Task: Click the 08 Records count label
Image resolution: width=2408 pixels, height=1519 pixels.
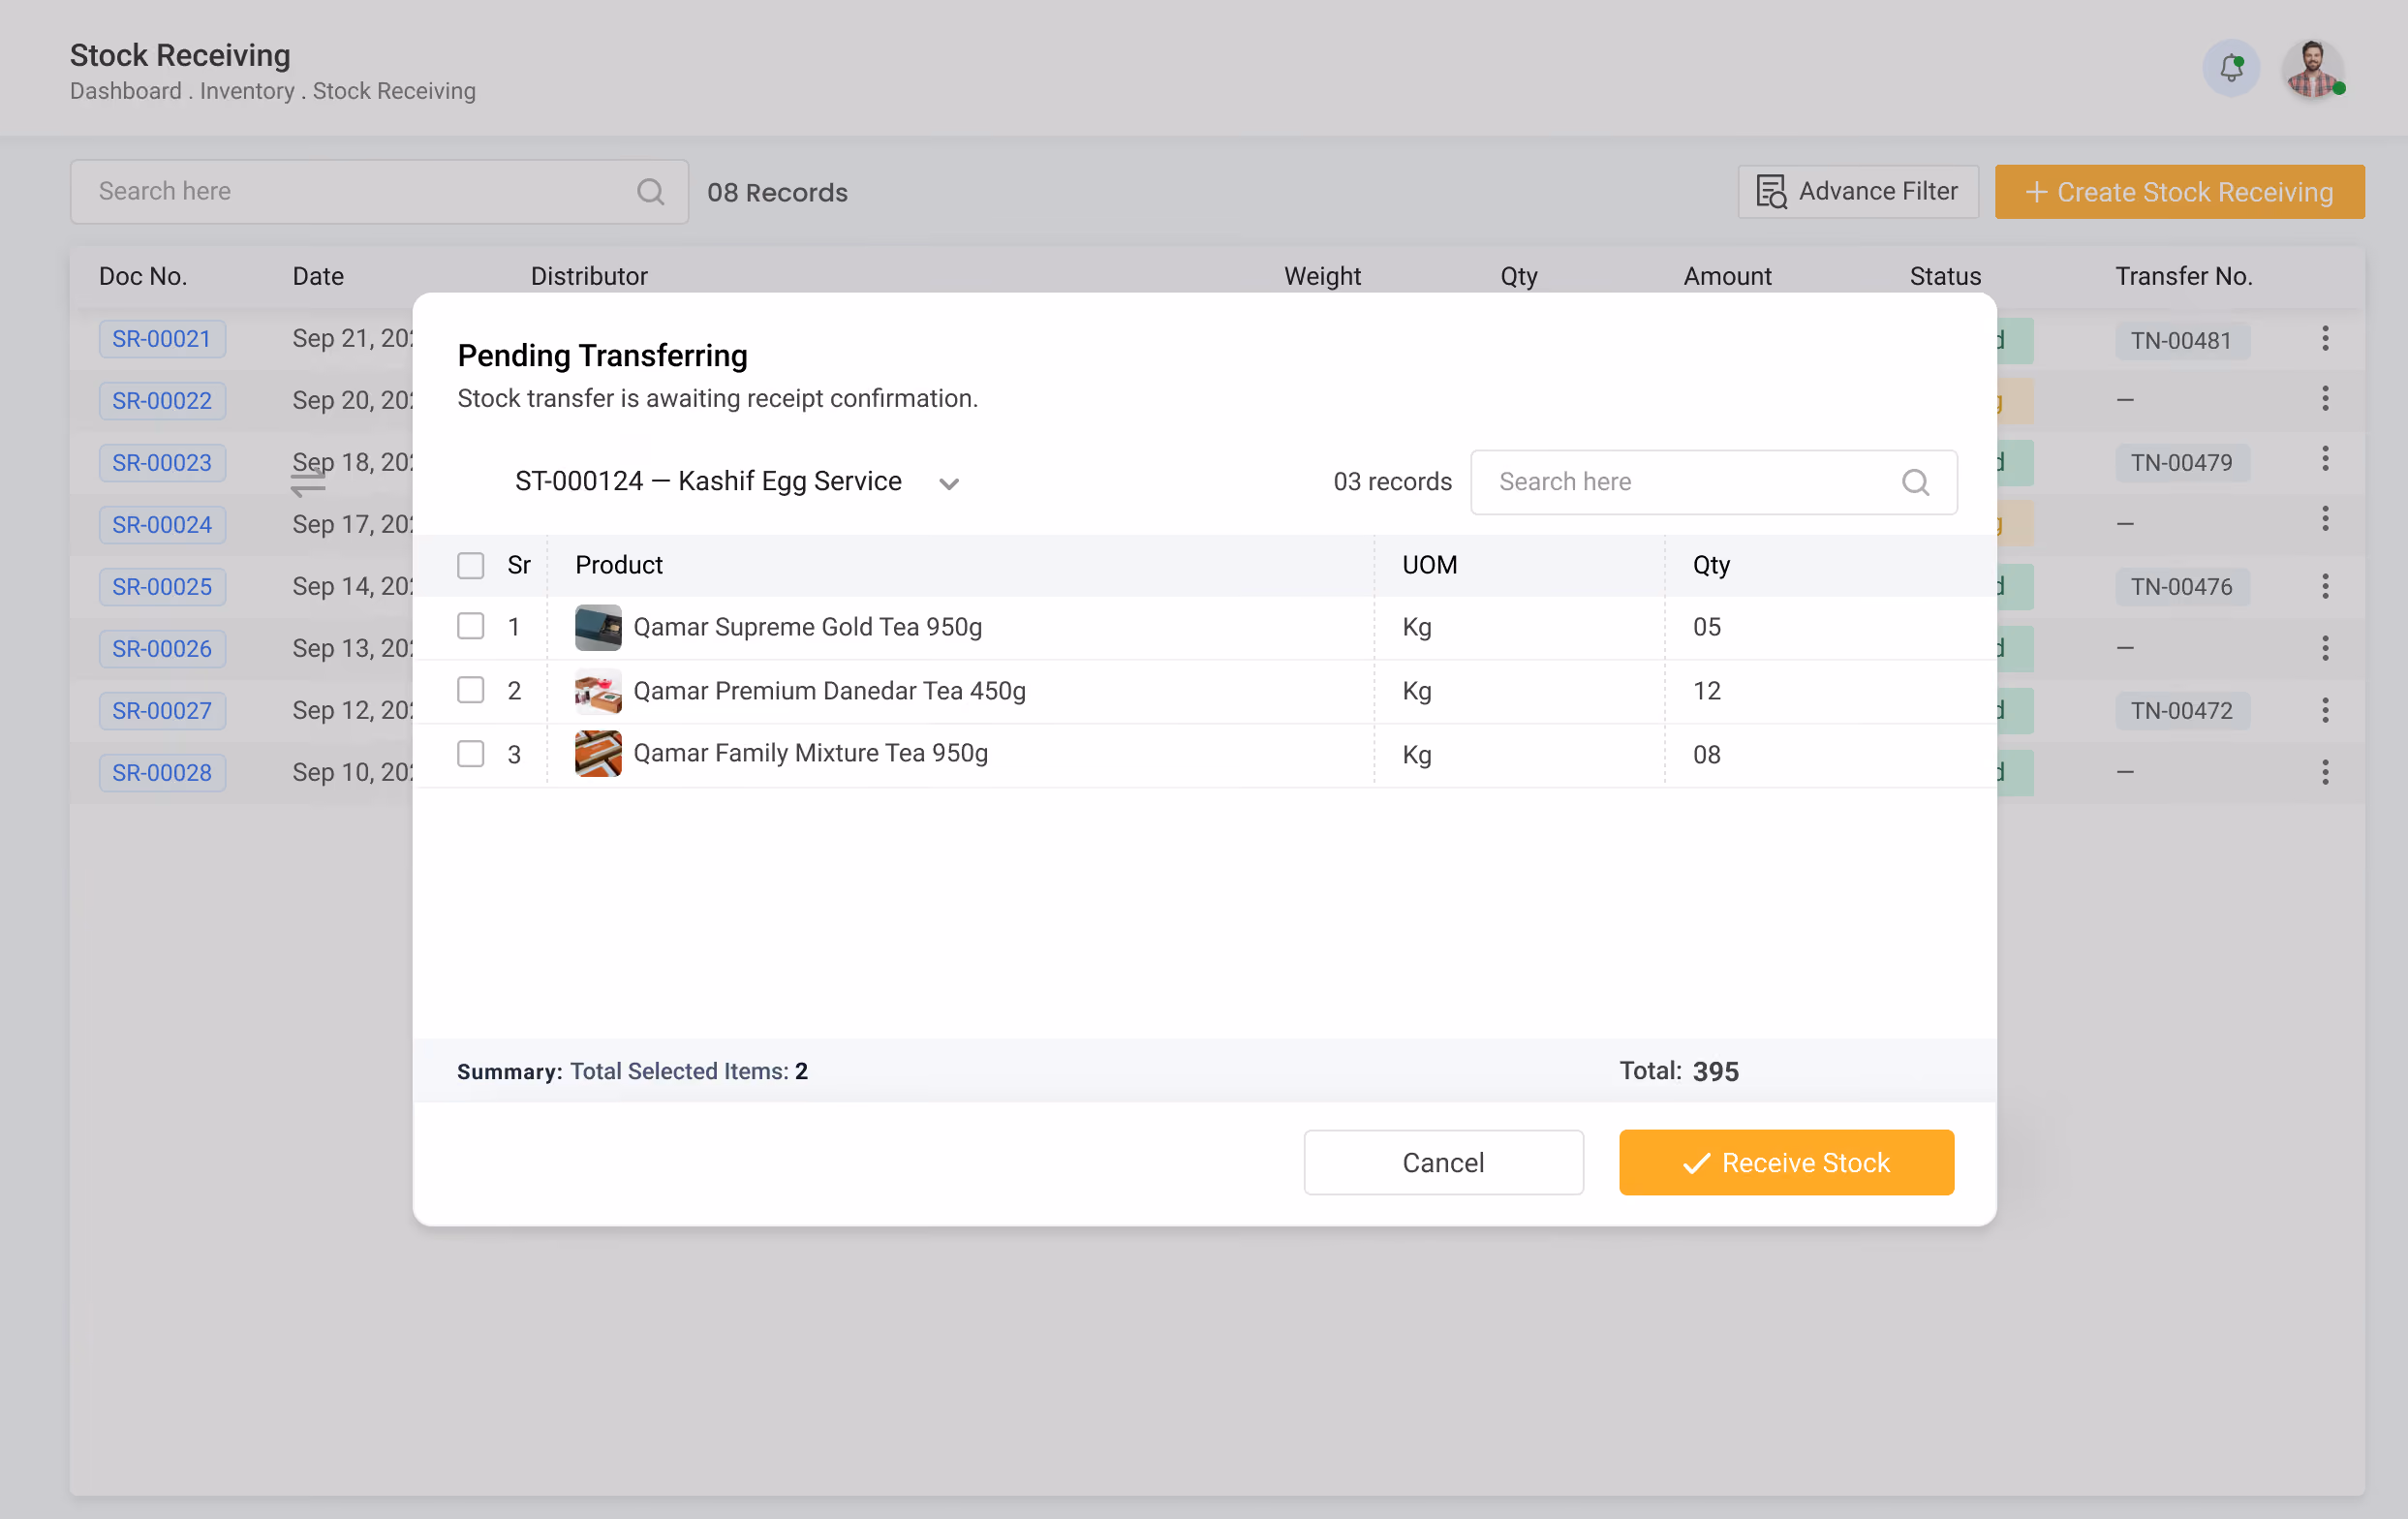Action: (777, 193)
